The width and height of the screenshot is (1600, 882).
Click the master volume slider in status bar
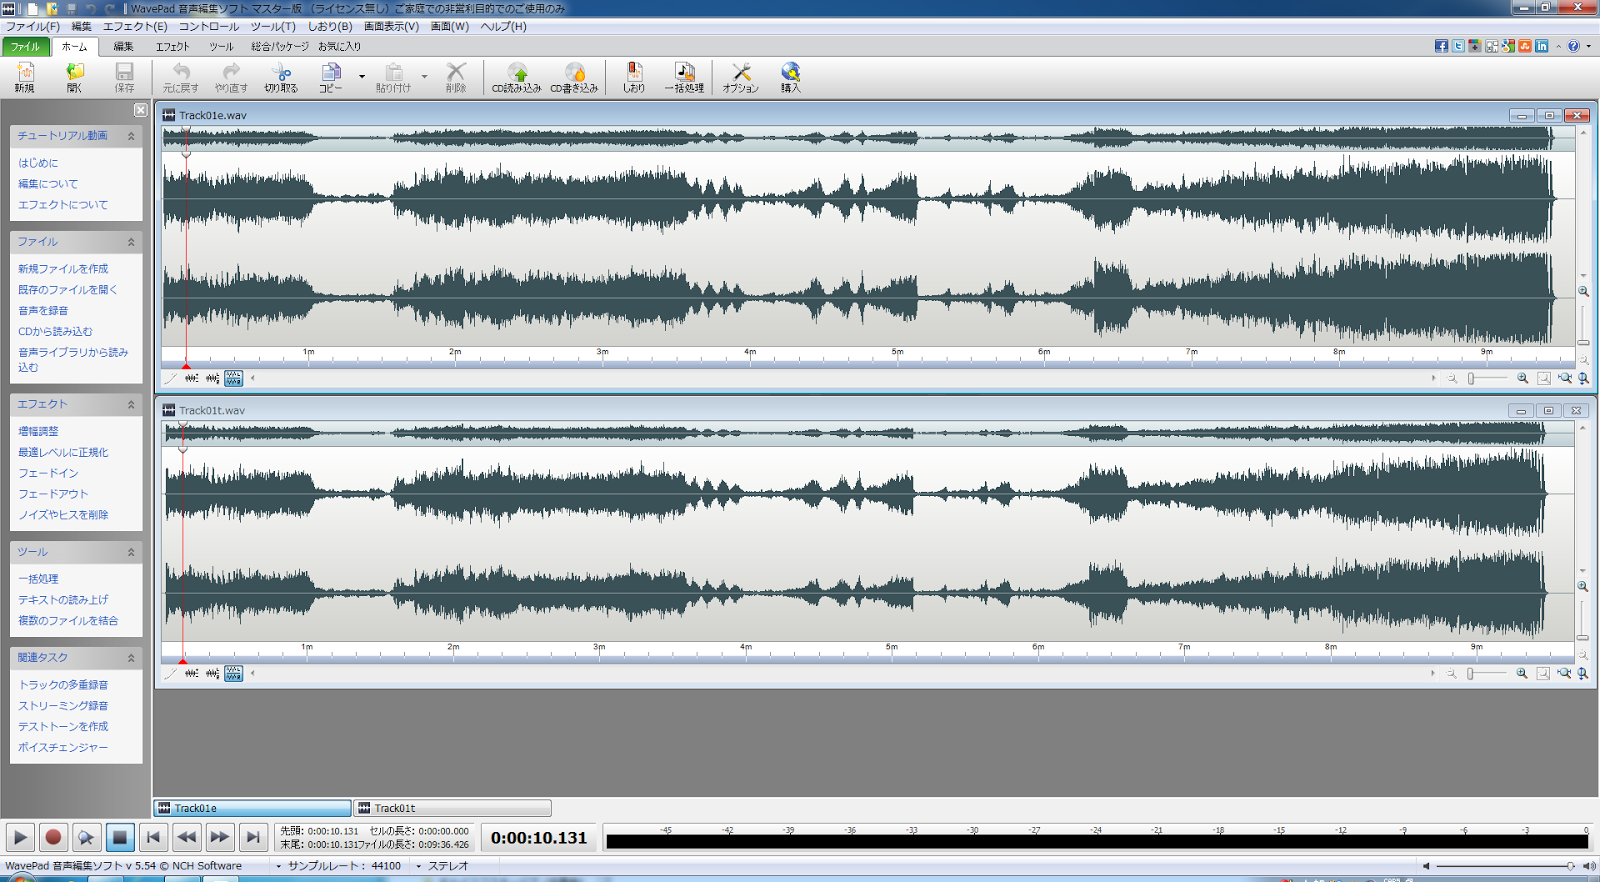(x=1506, y=866)
